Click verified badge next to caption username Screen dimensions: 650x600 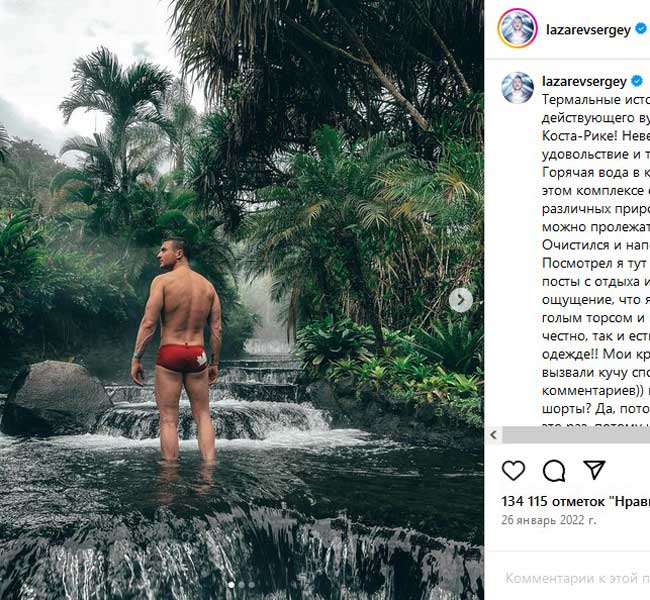(x=637, y=81)
